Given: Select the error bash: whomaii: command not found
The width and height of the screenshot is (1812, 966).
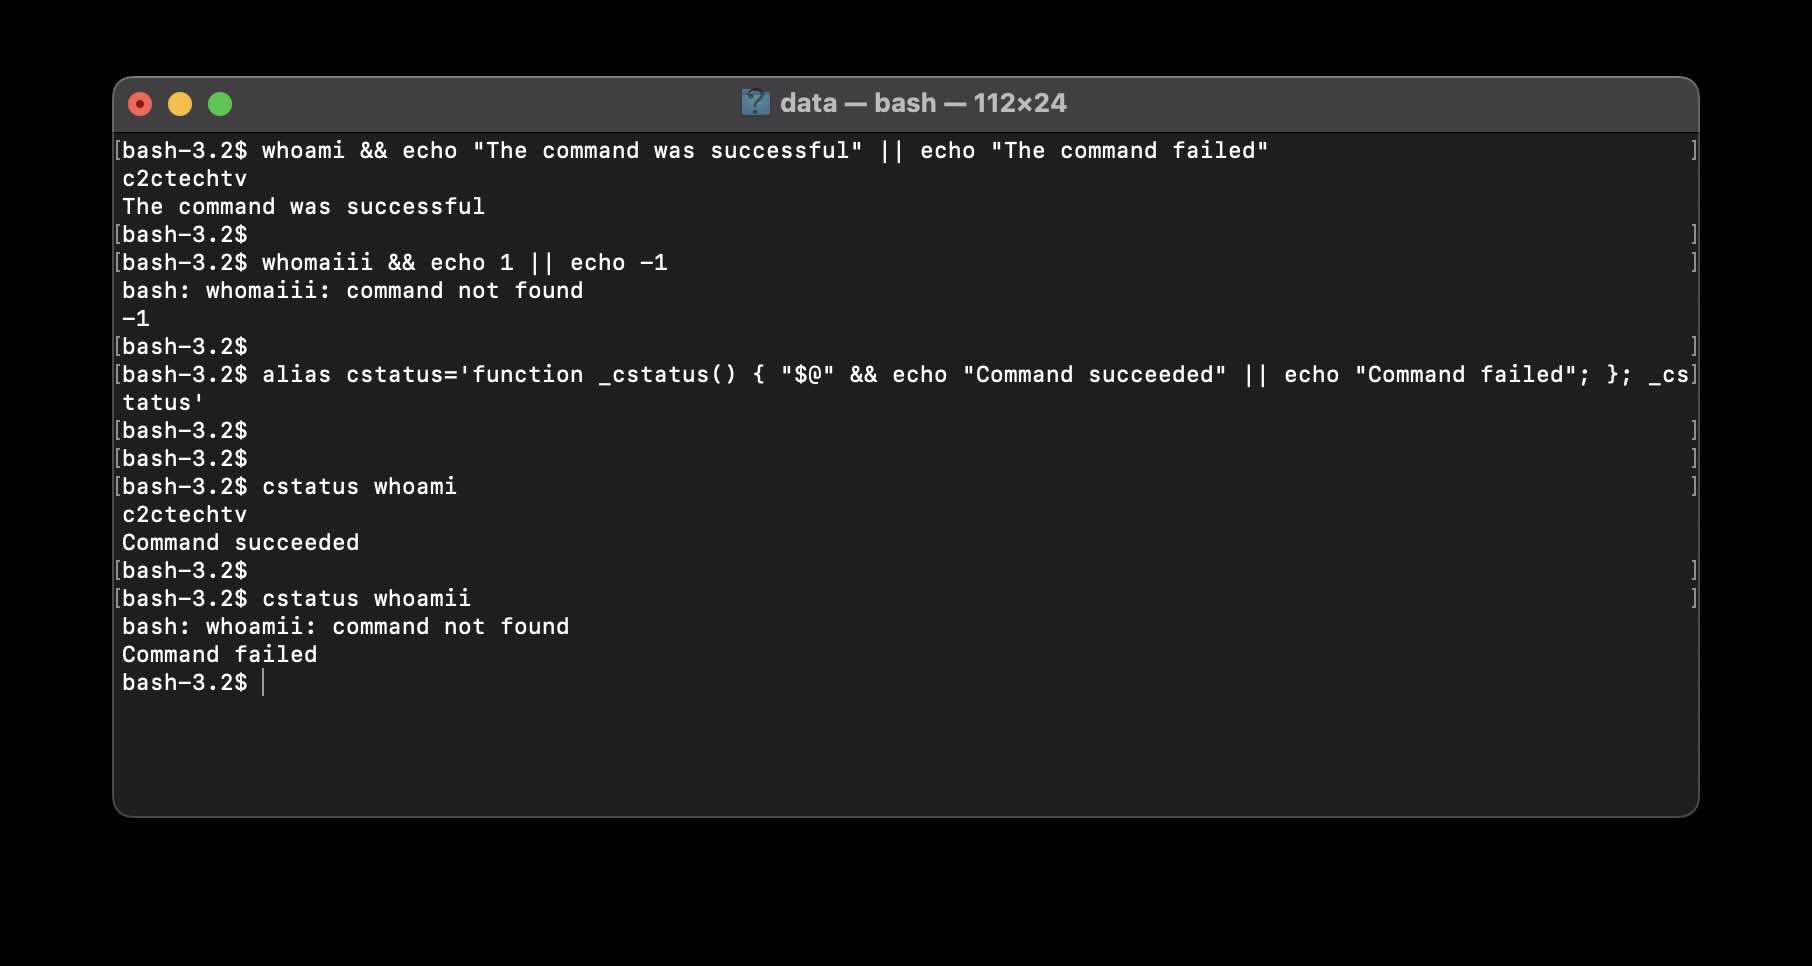Looking at the screenshot, I should 345,626.
